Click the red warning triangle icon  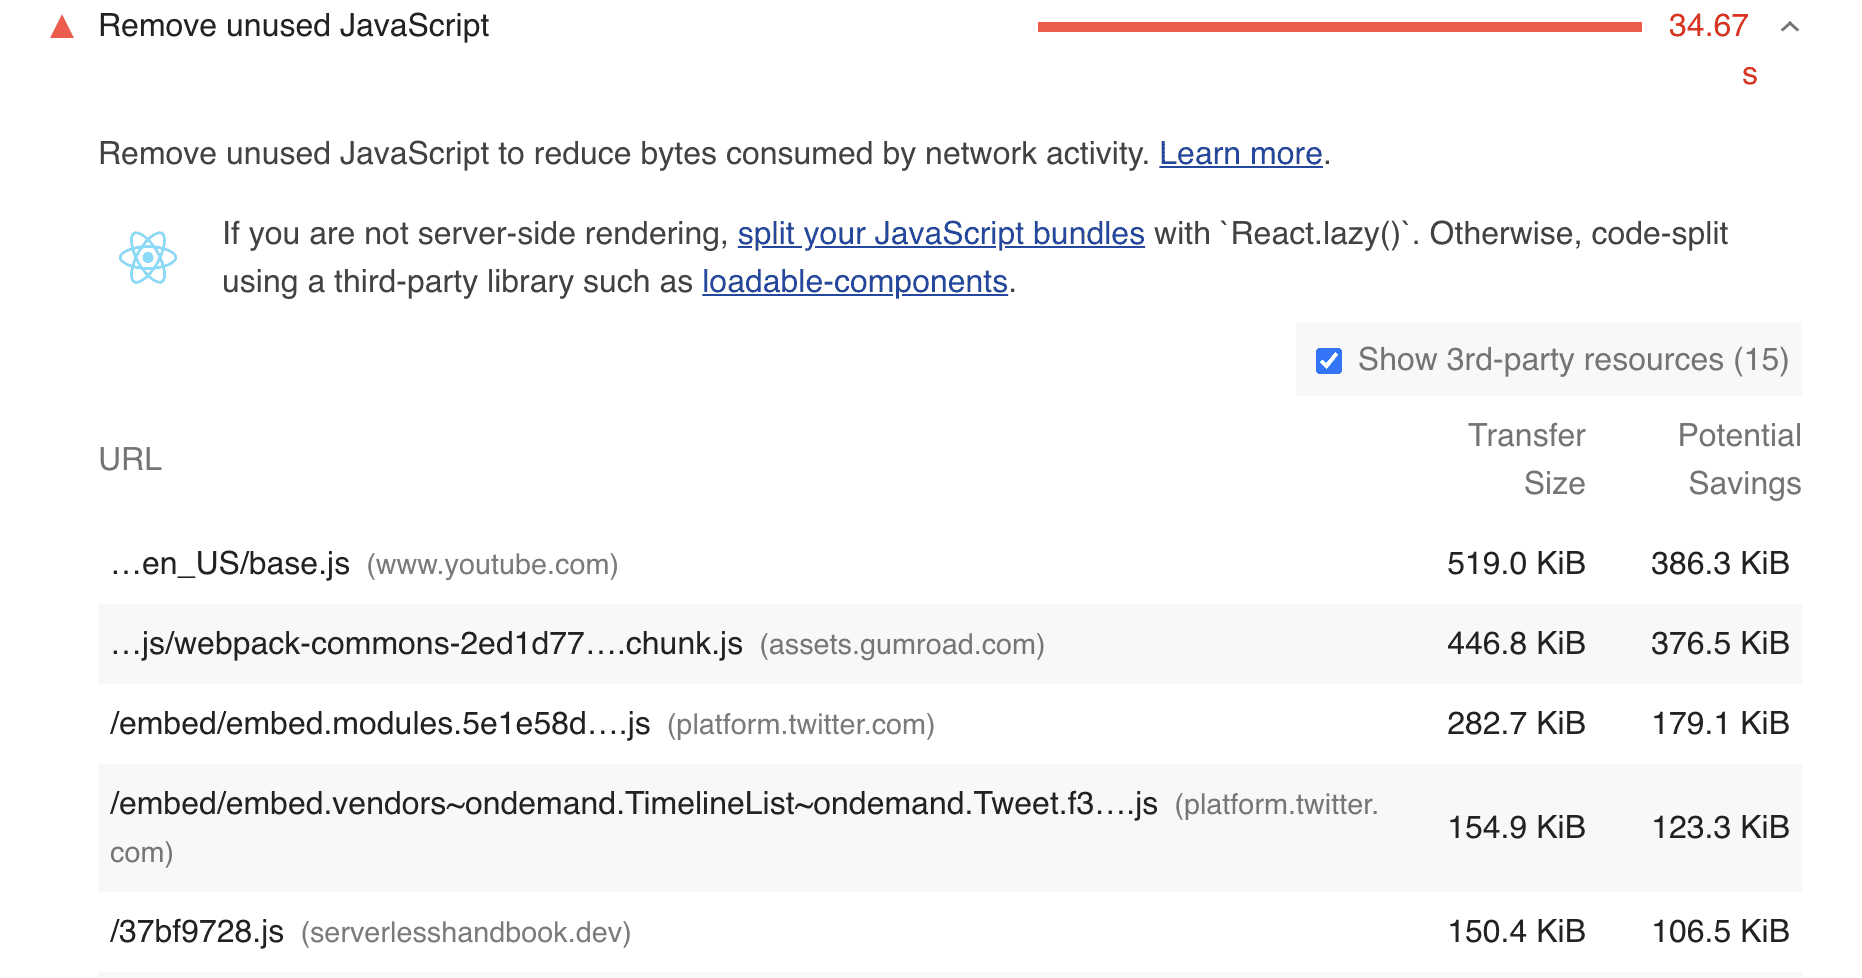tap(62, 27)
